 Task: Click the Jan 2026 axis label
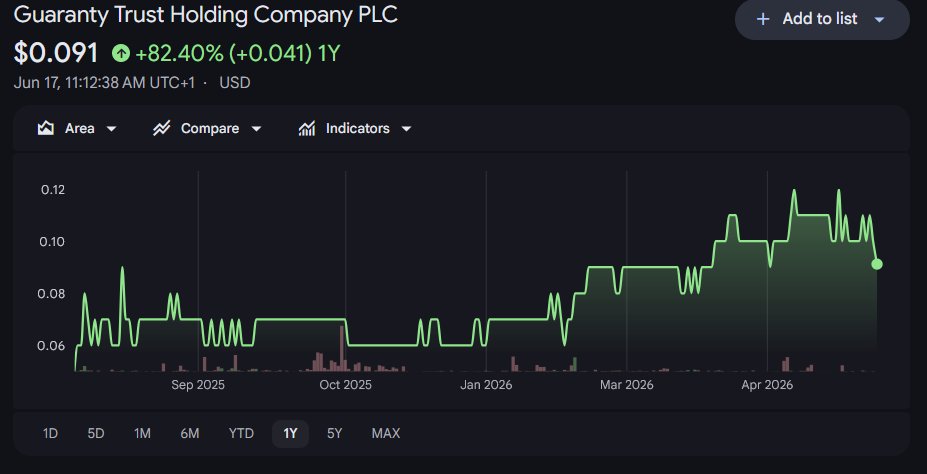point(486,385)
